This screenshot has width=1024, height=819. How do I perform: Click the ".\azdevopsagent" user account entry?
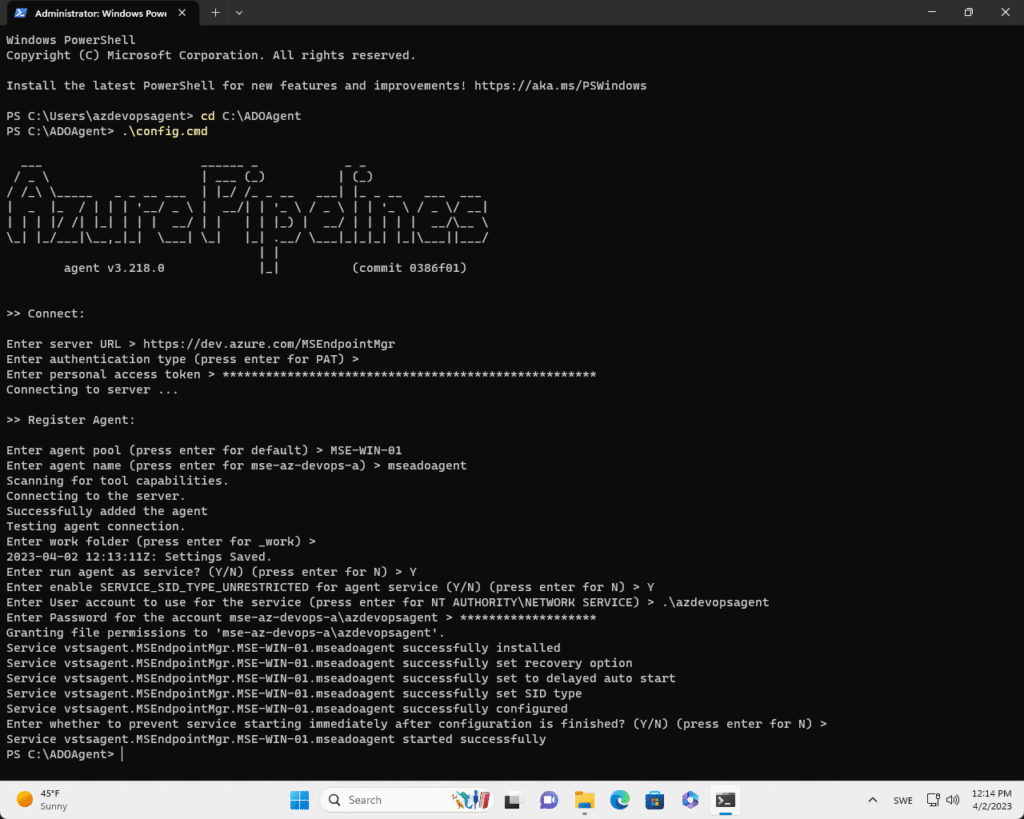[715, 602]
